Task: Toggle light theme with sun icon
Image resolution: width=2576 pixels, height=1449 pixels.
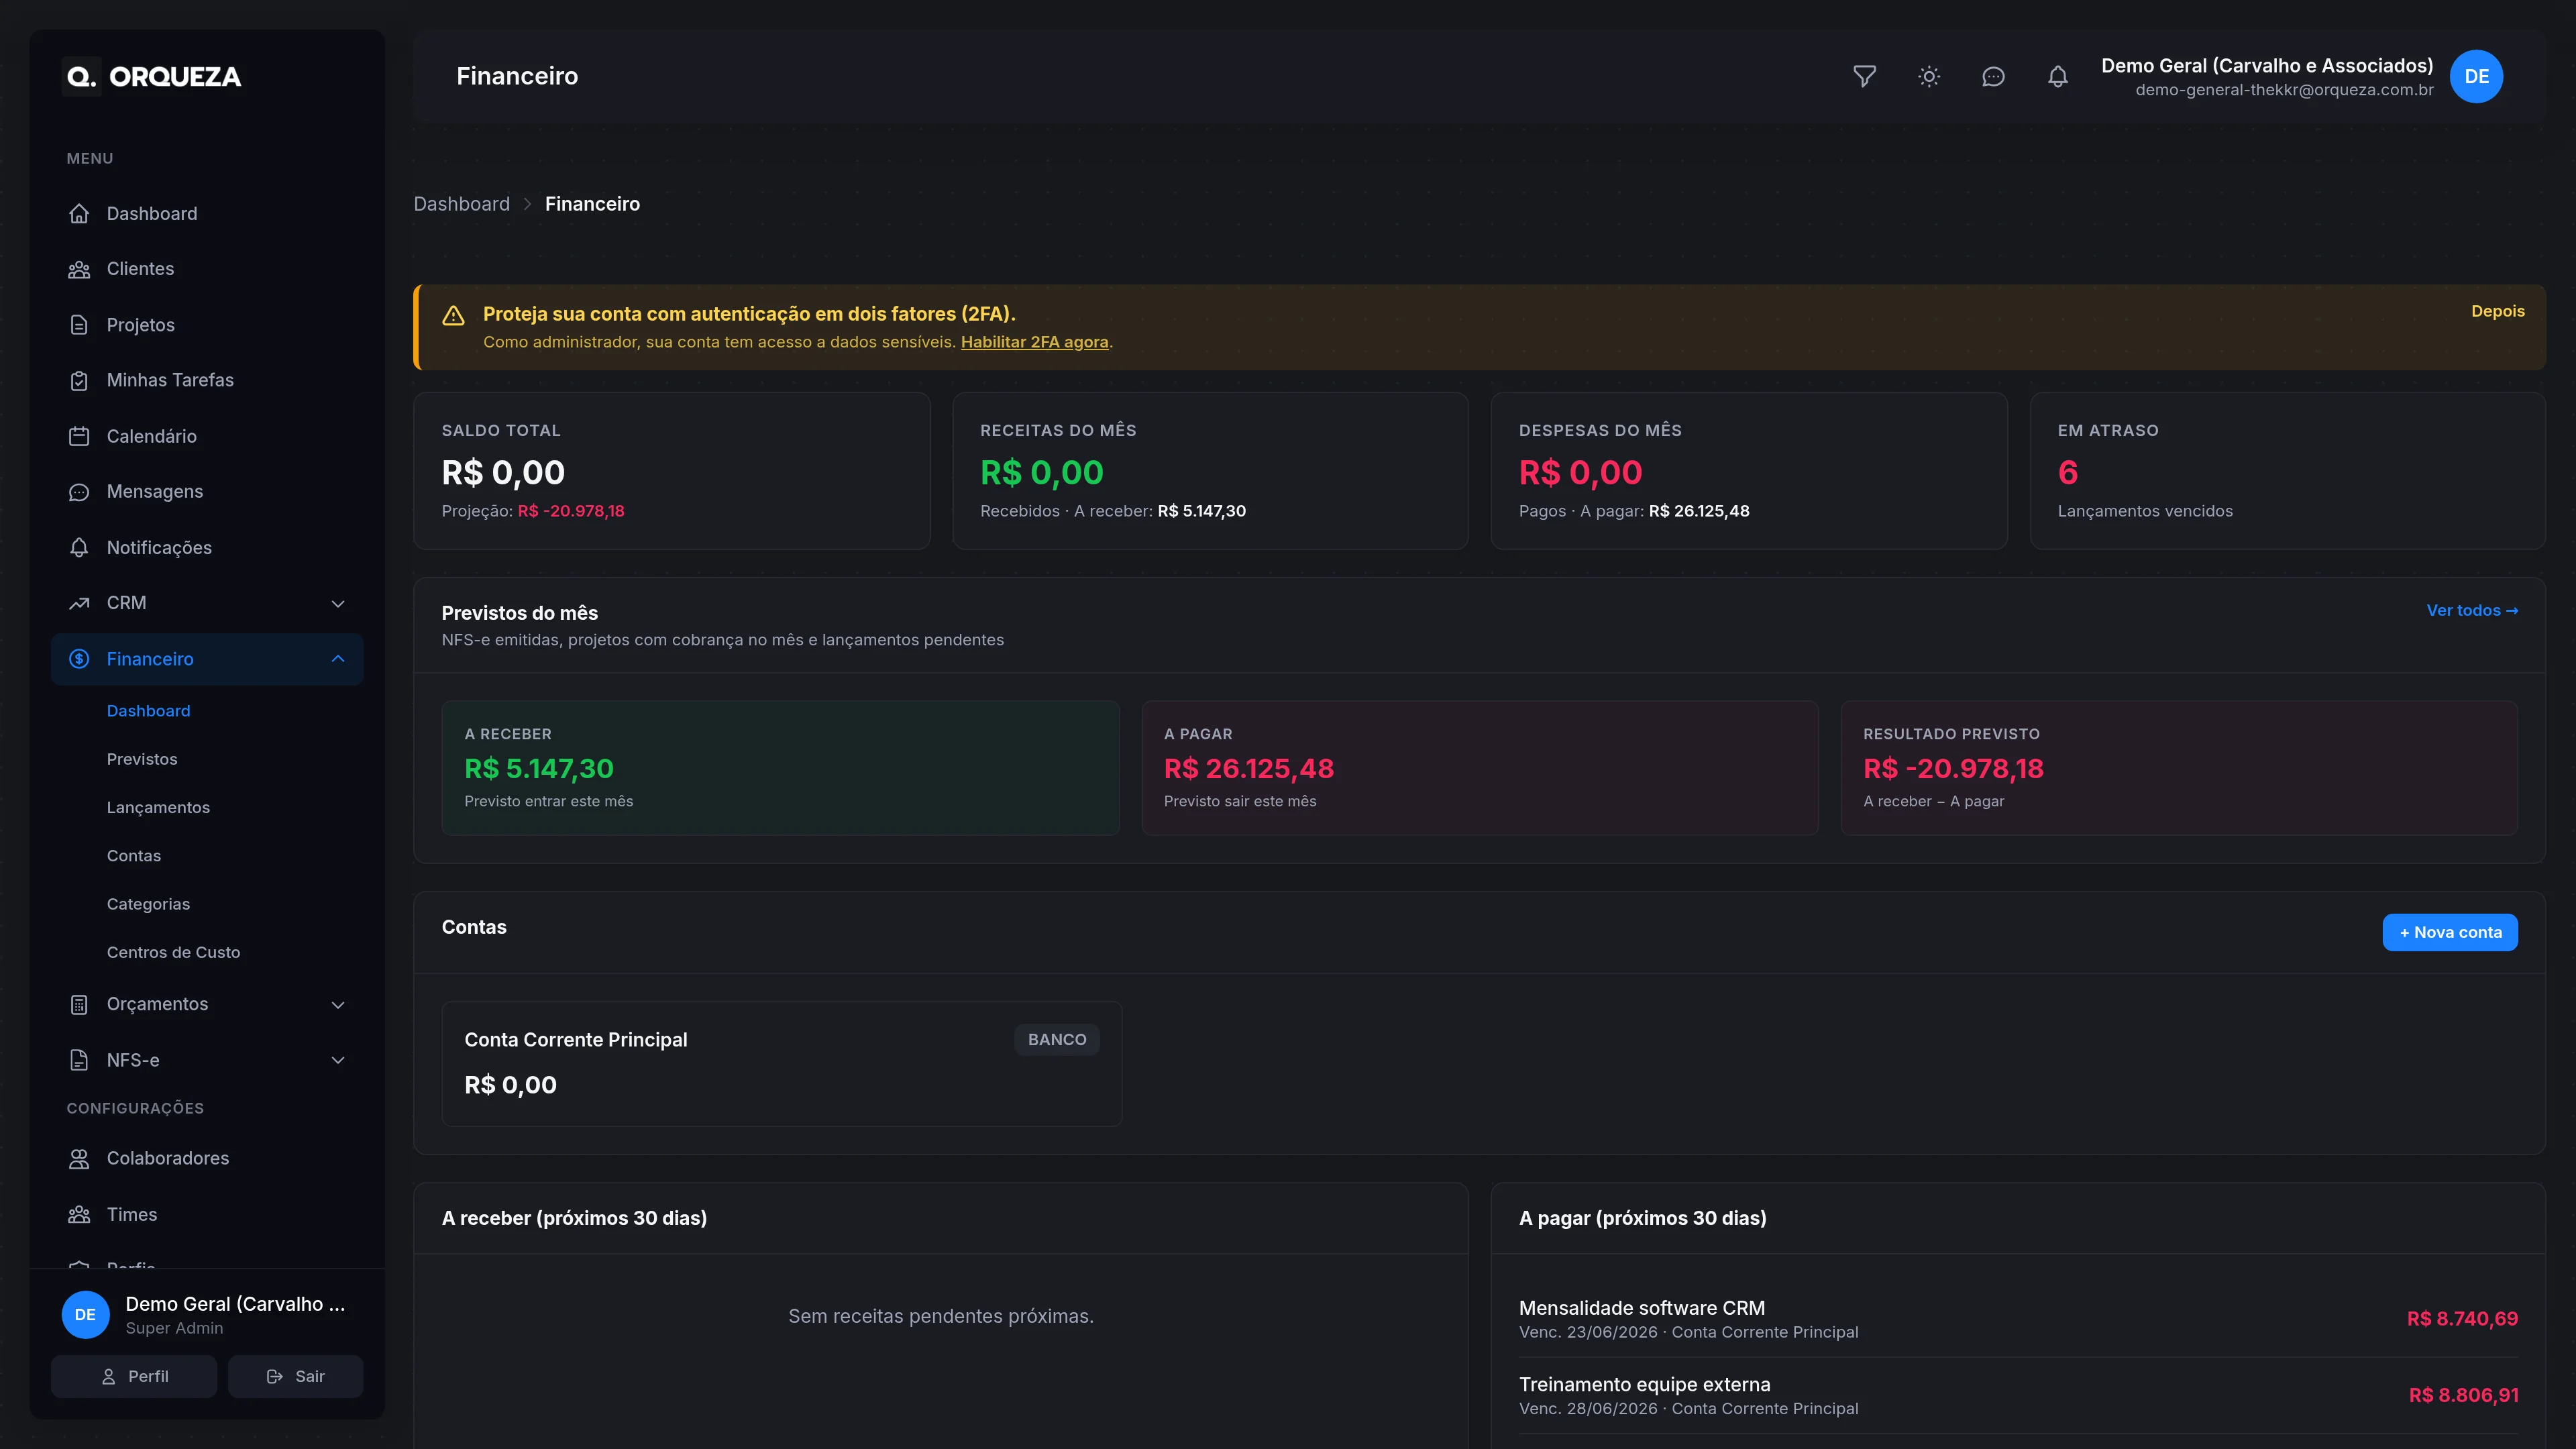Action: coord(1929,77)
